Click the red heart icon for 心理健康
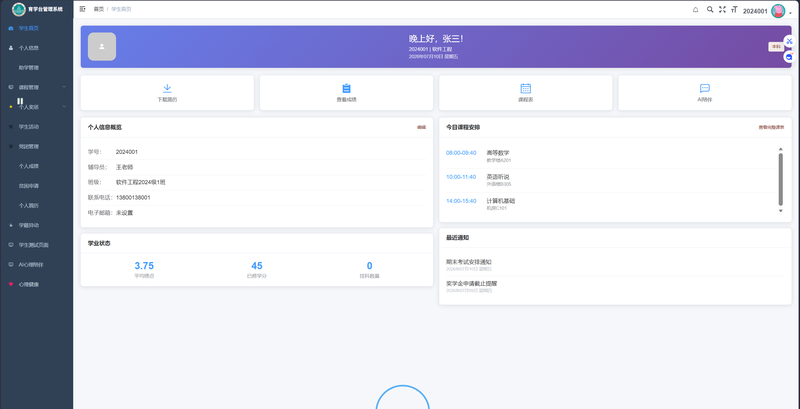 point(11,284)
